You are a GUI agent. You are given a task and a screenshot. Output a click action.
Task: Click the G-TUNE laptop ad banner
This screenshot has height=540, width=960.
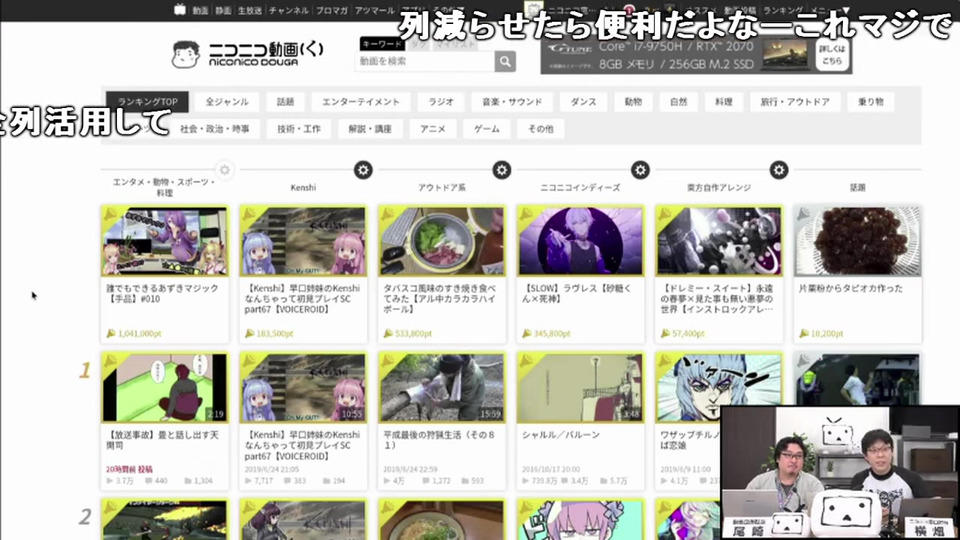tap(696, 54)
